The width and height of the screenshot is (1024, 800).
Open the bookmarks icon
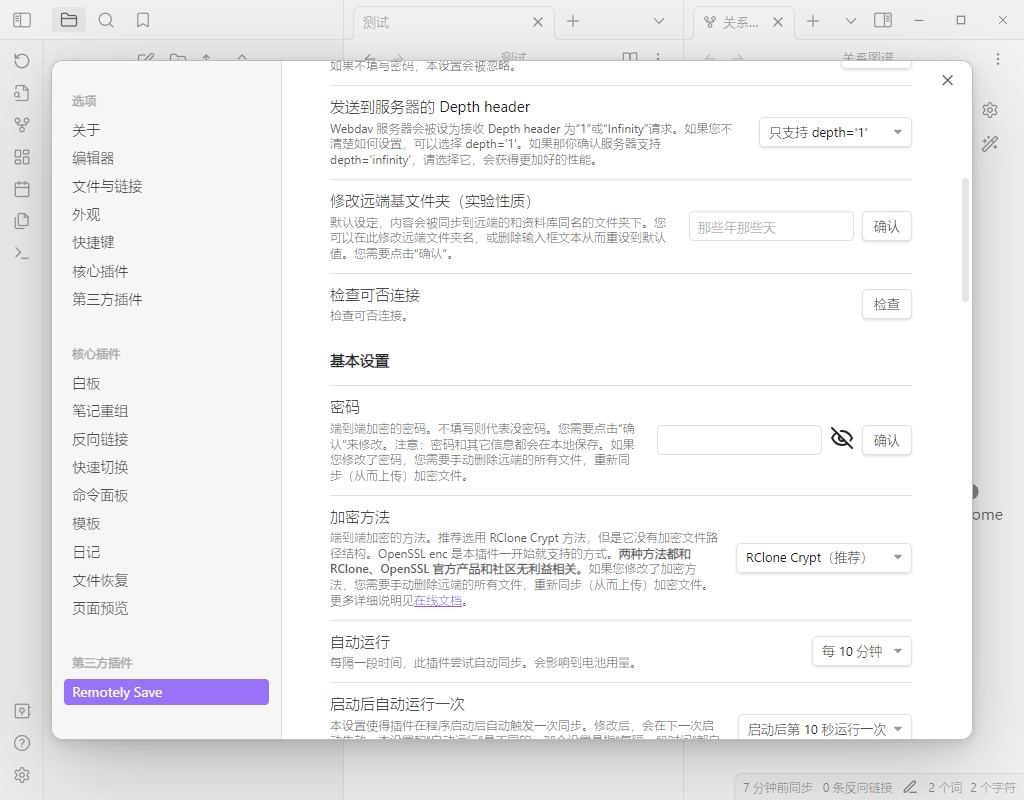click(143, 20)
